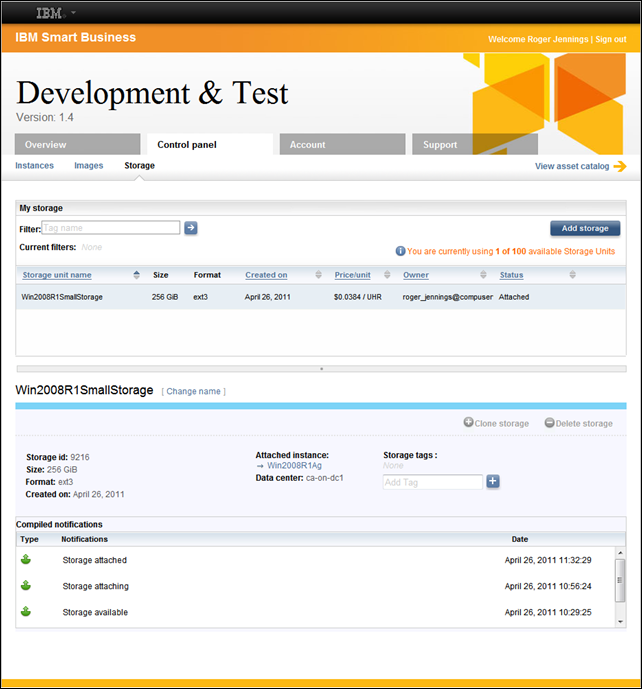Click the April 26, 2011 cell in the table
This screenshot has height=689, width=642.
click(x=268, y=297)
